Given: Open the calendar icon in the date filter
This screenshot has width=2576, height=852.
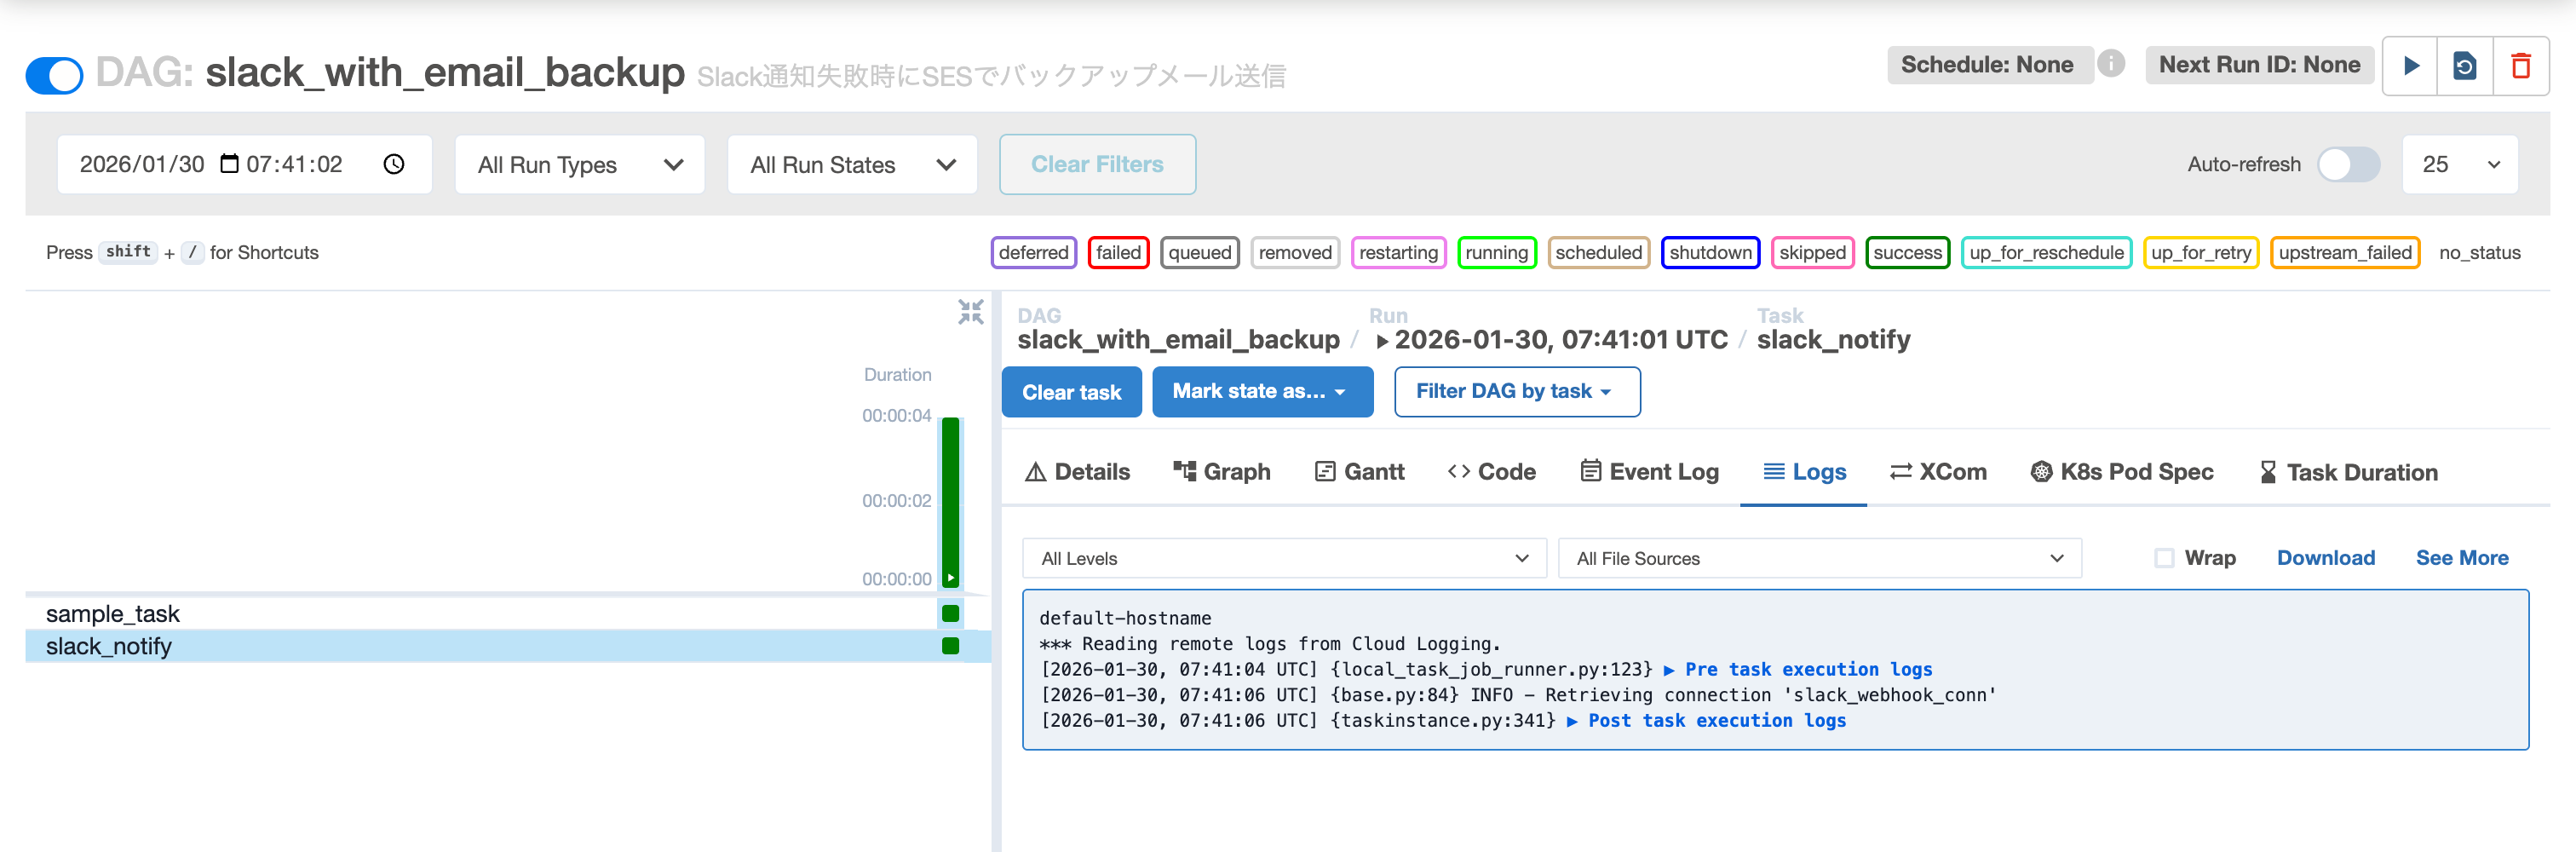Looking at the screenshot, I should [x=228, y=164].
